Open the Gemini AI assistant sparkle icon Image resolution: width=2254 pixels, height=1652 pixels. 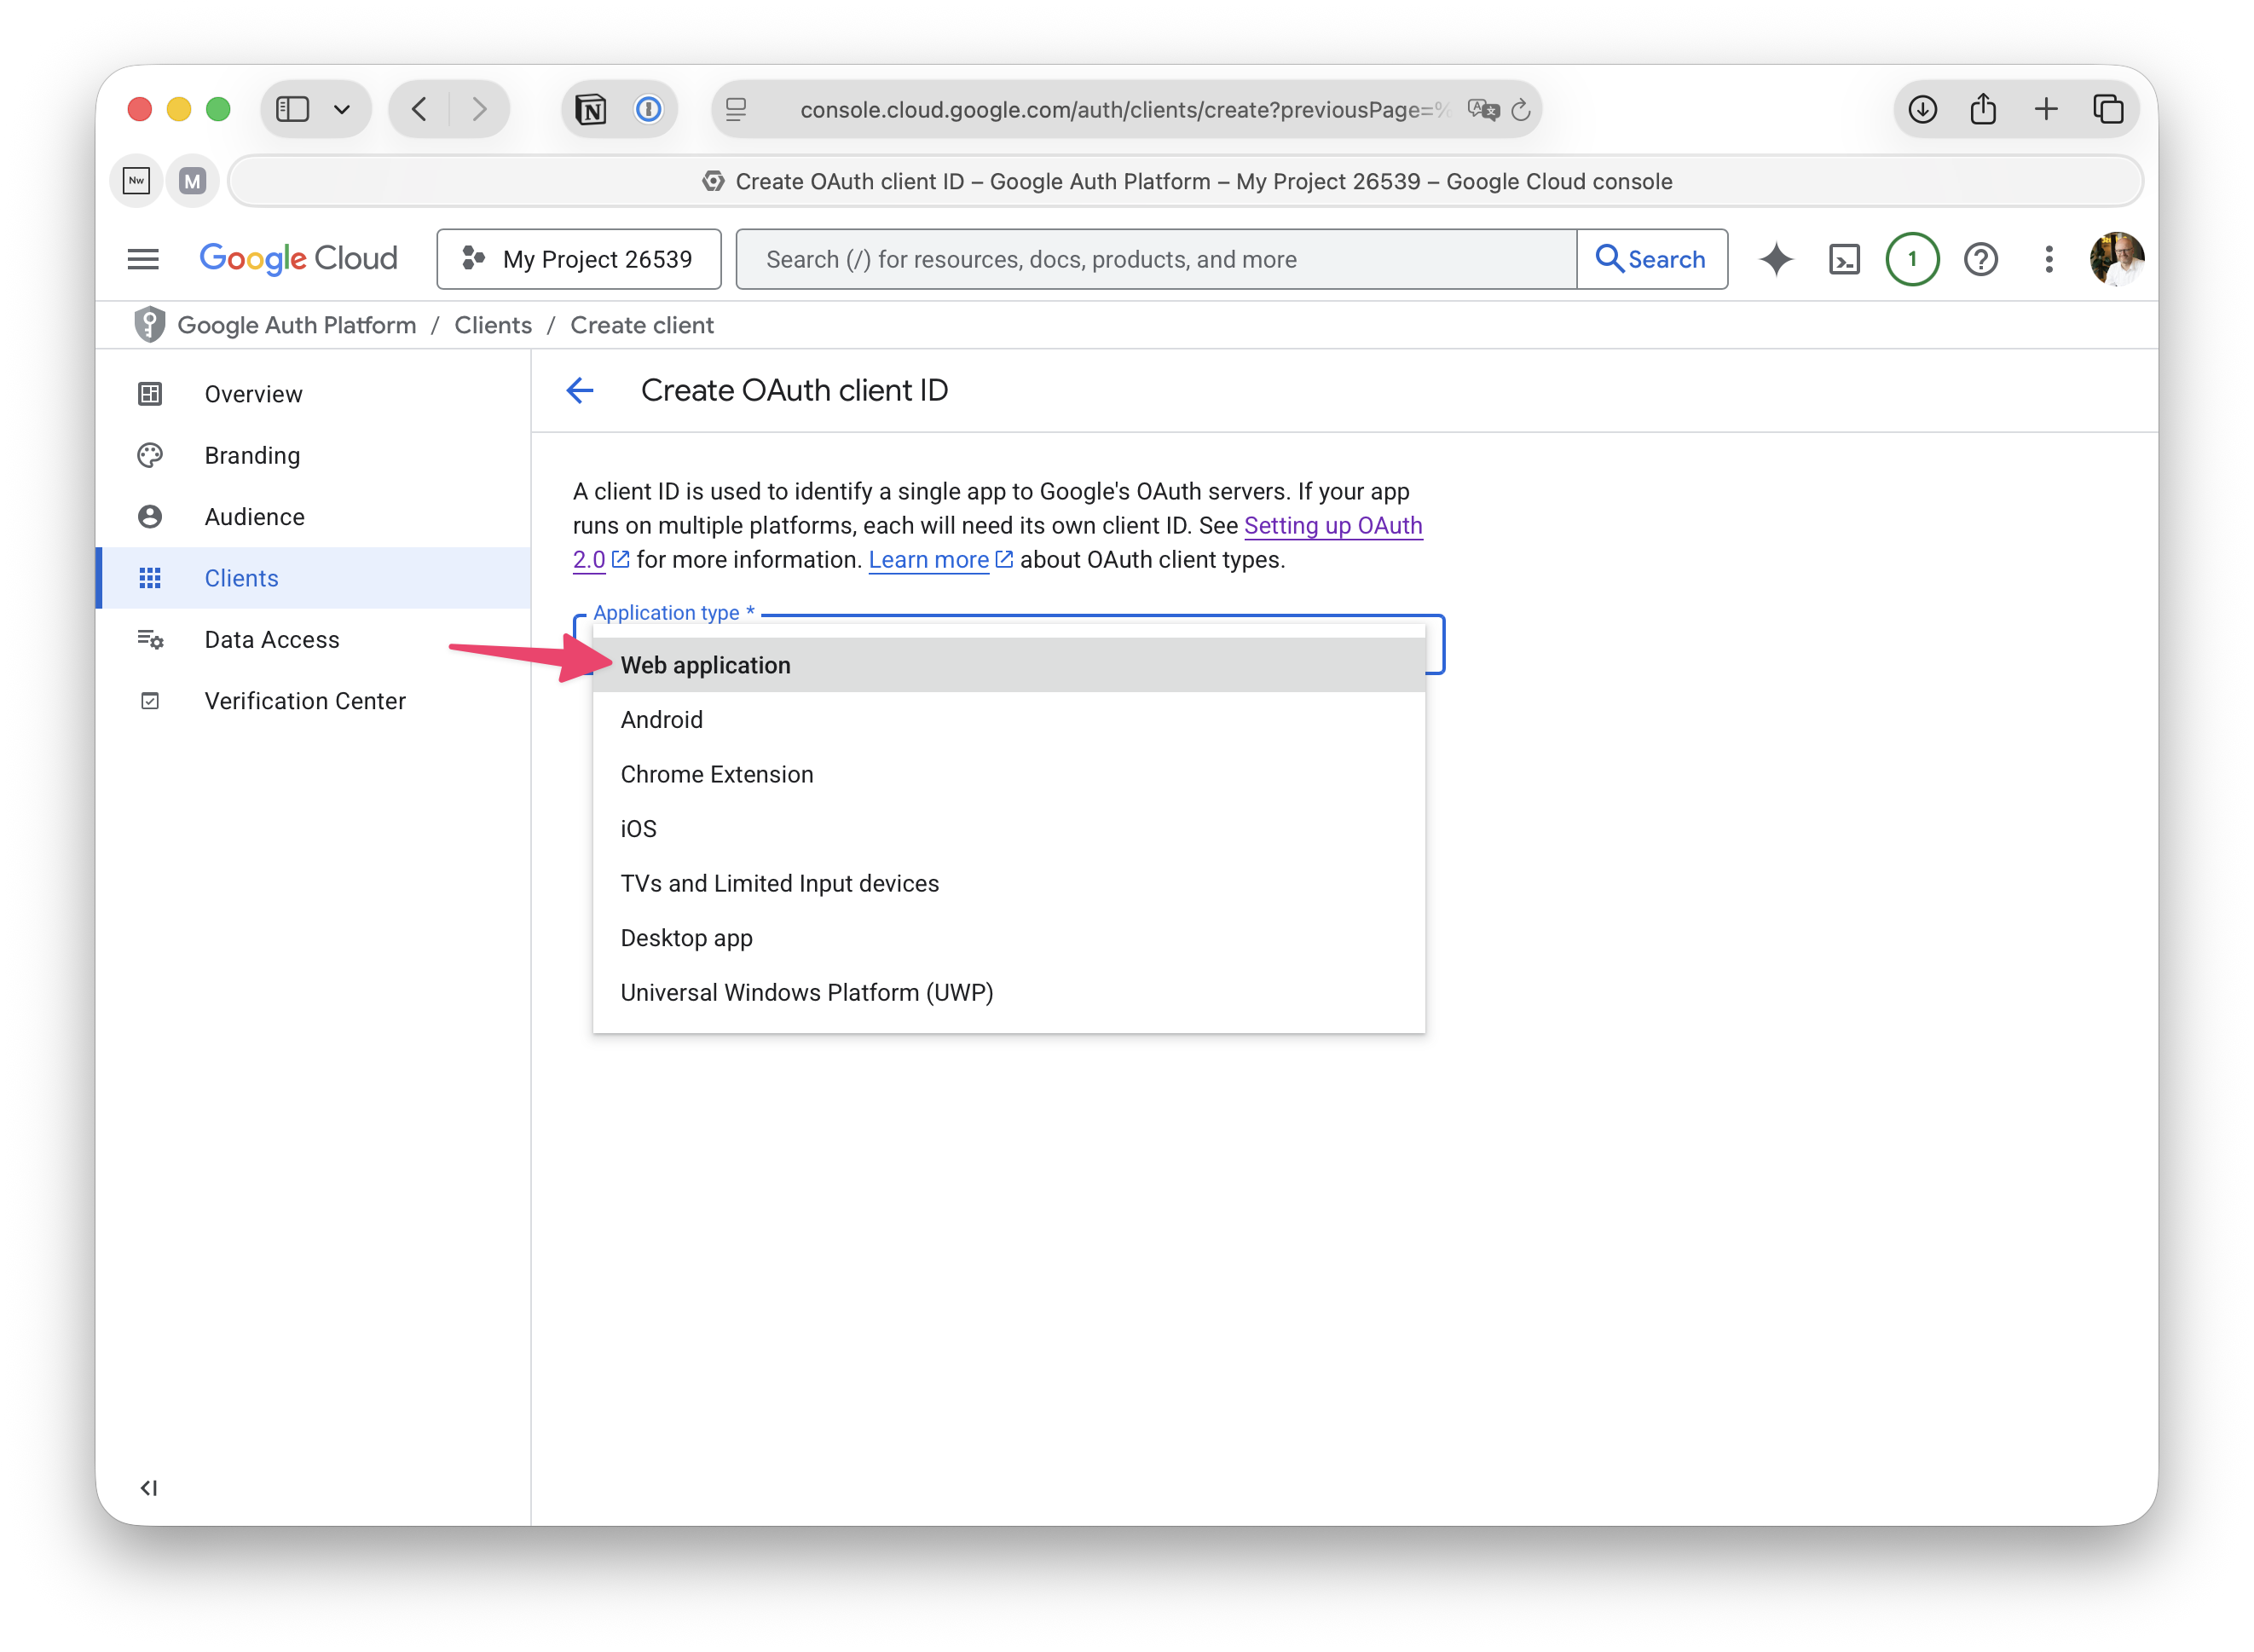click(x=1776, y=259)
